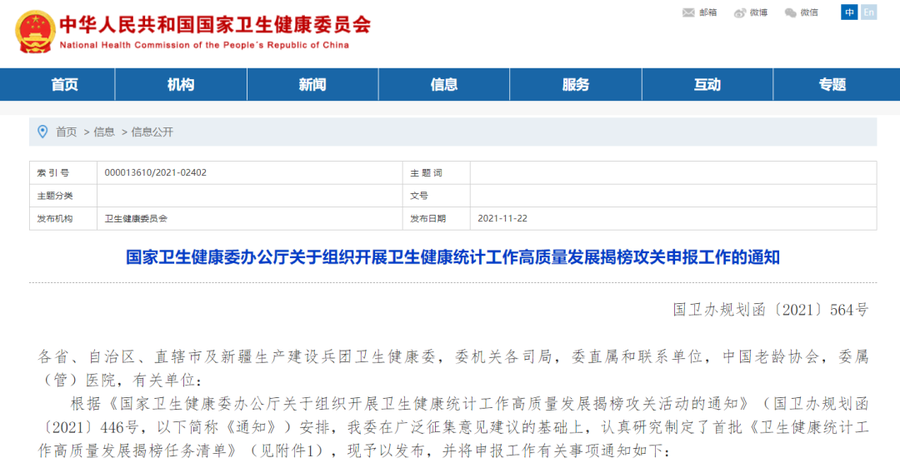
Task: Click line containing 〔2021〕446号
Action: pyautogui.click(x=453, y=427)
